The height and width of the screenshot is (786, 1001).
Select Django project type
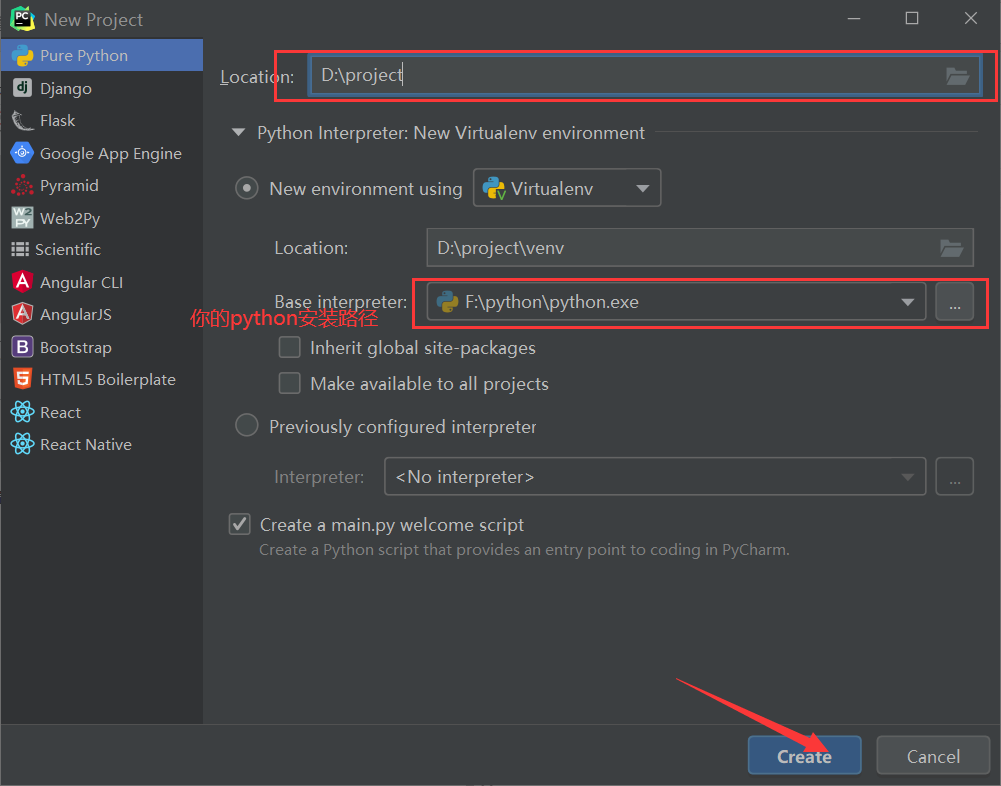[102, 88]
